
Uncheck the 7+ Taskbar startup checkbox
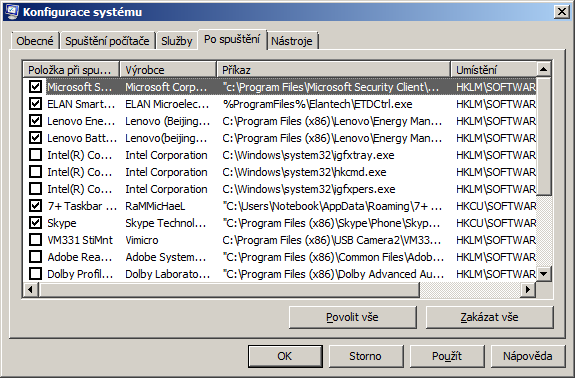(35, 206)
